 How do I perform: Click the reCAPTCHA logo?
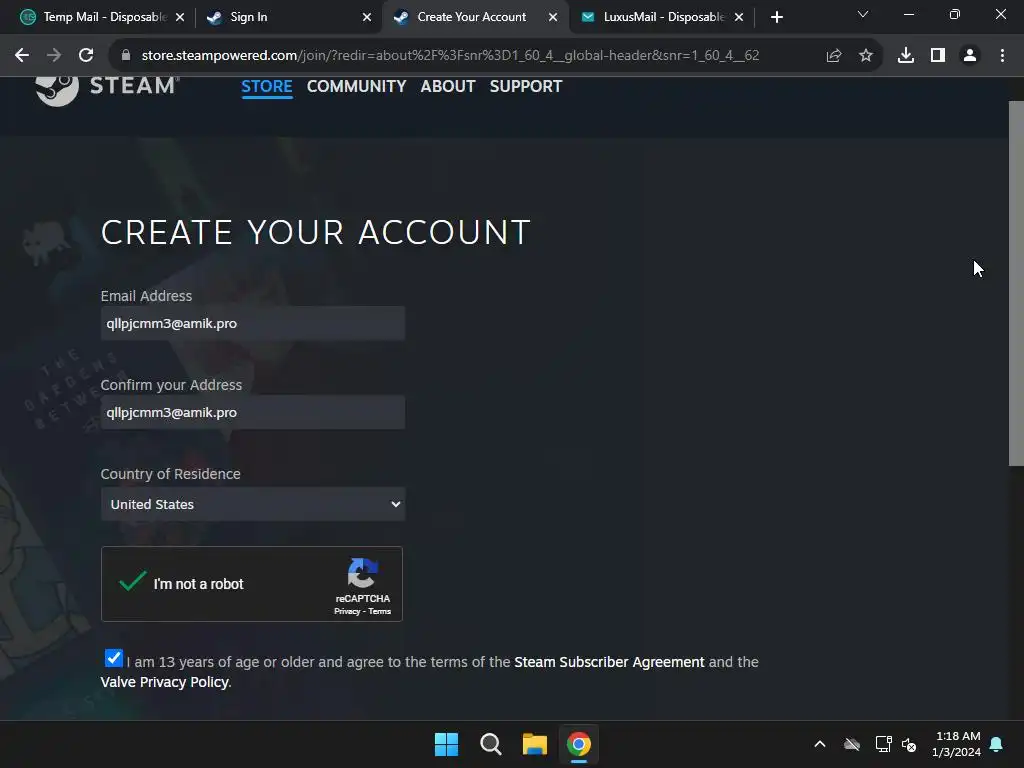pos(362,573)
